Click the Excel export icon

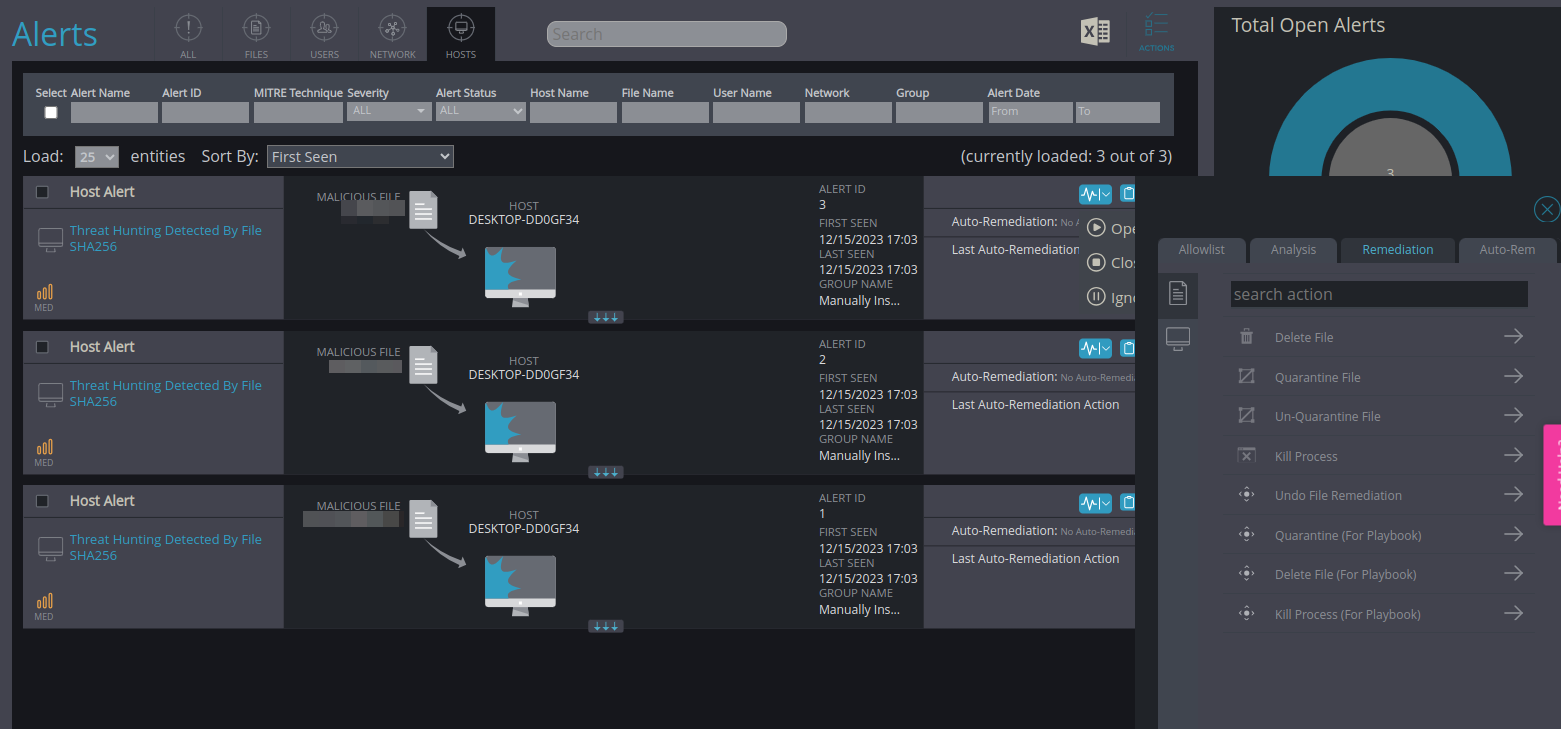[x=1095, y=32]
